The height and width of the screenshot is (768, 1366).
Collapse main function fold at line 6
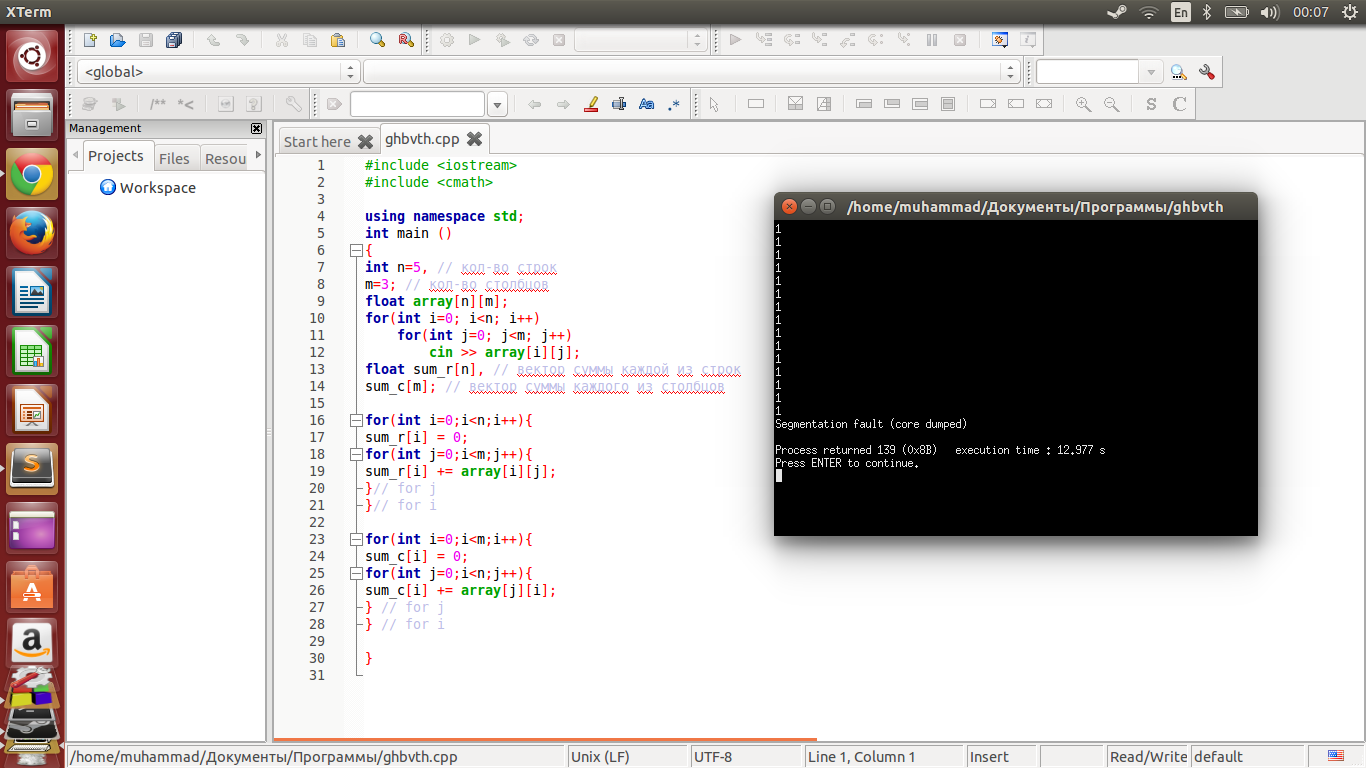point(357,250)
